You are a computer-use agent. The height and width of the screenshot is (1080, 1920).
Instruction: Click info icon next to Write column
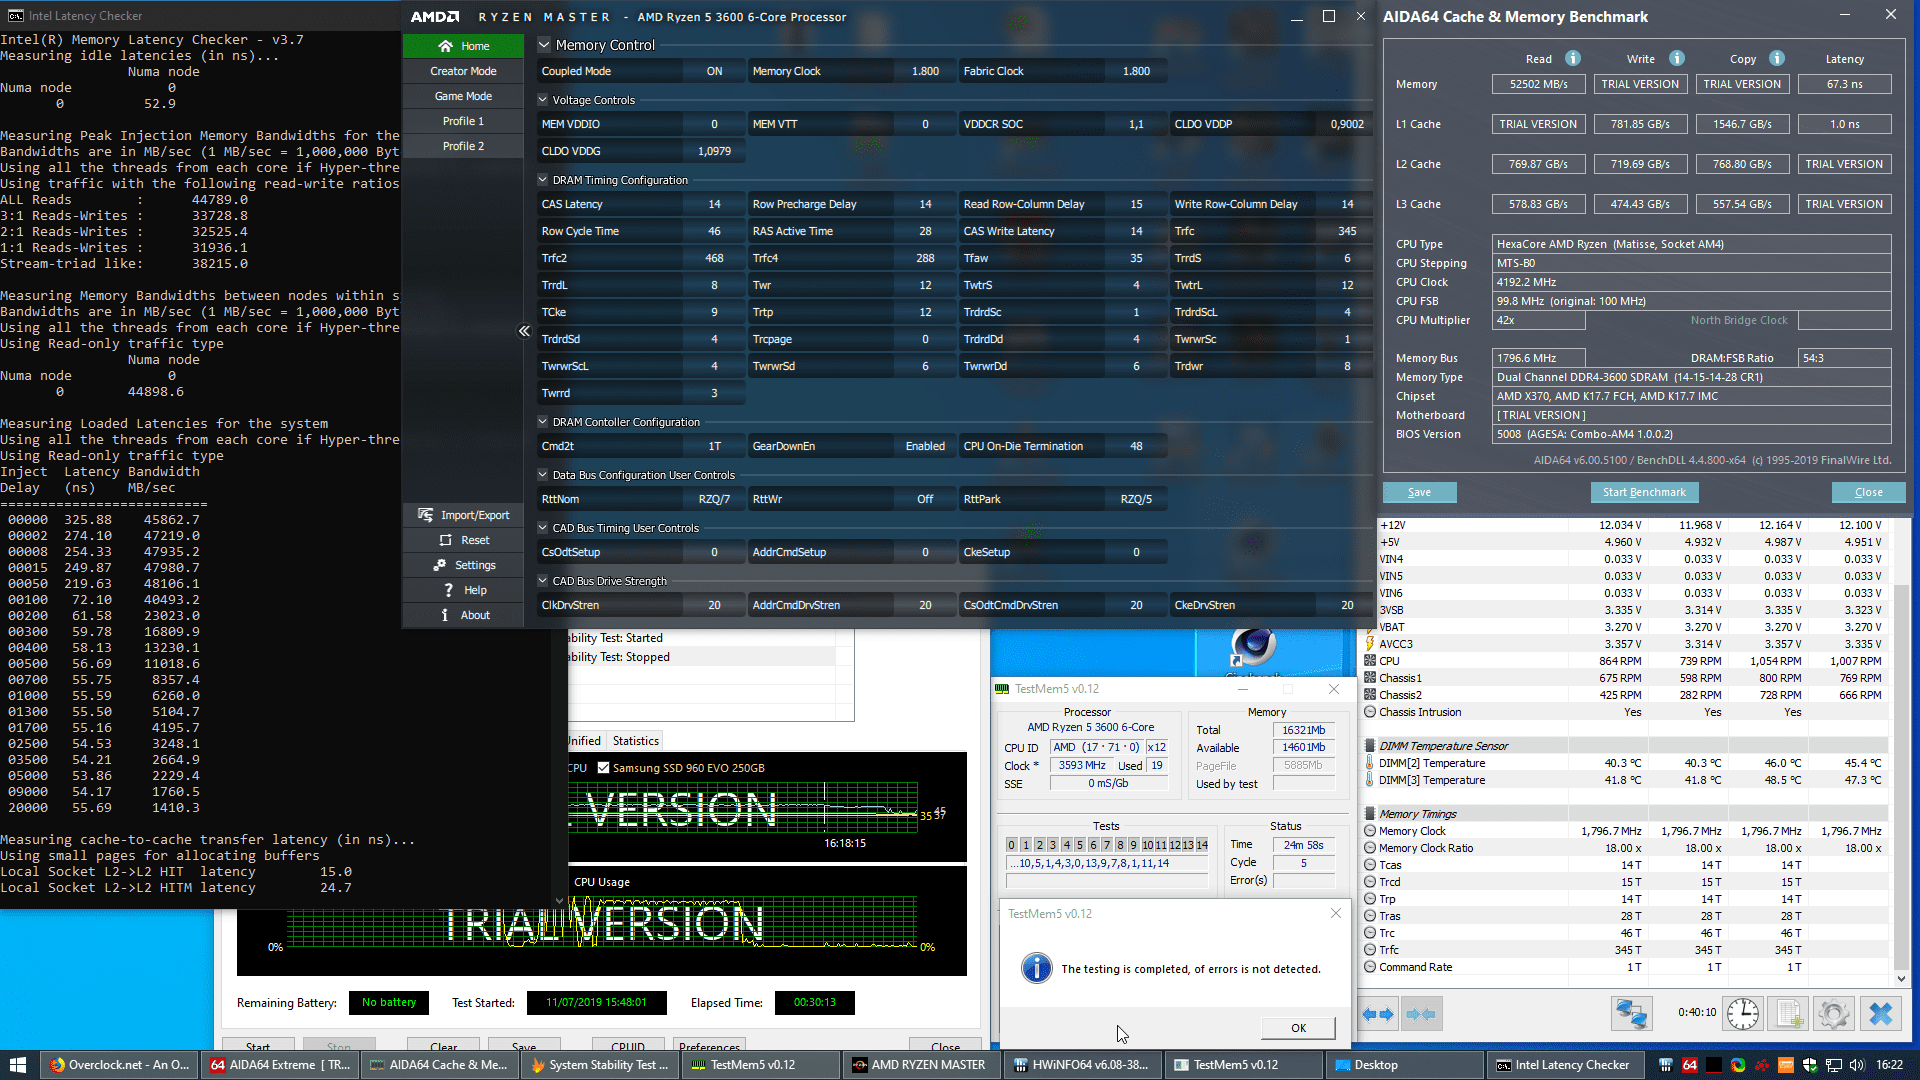click(x=1677, y=58)
